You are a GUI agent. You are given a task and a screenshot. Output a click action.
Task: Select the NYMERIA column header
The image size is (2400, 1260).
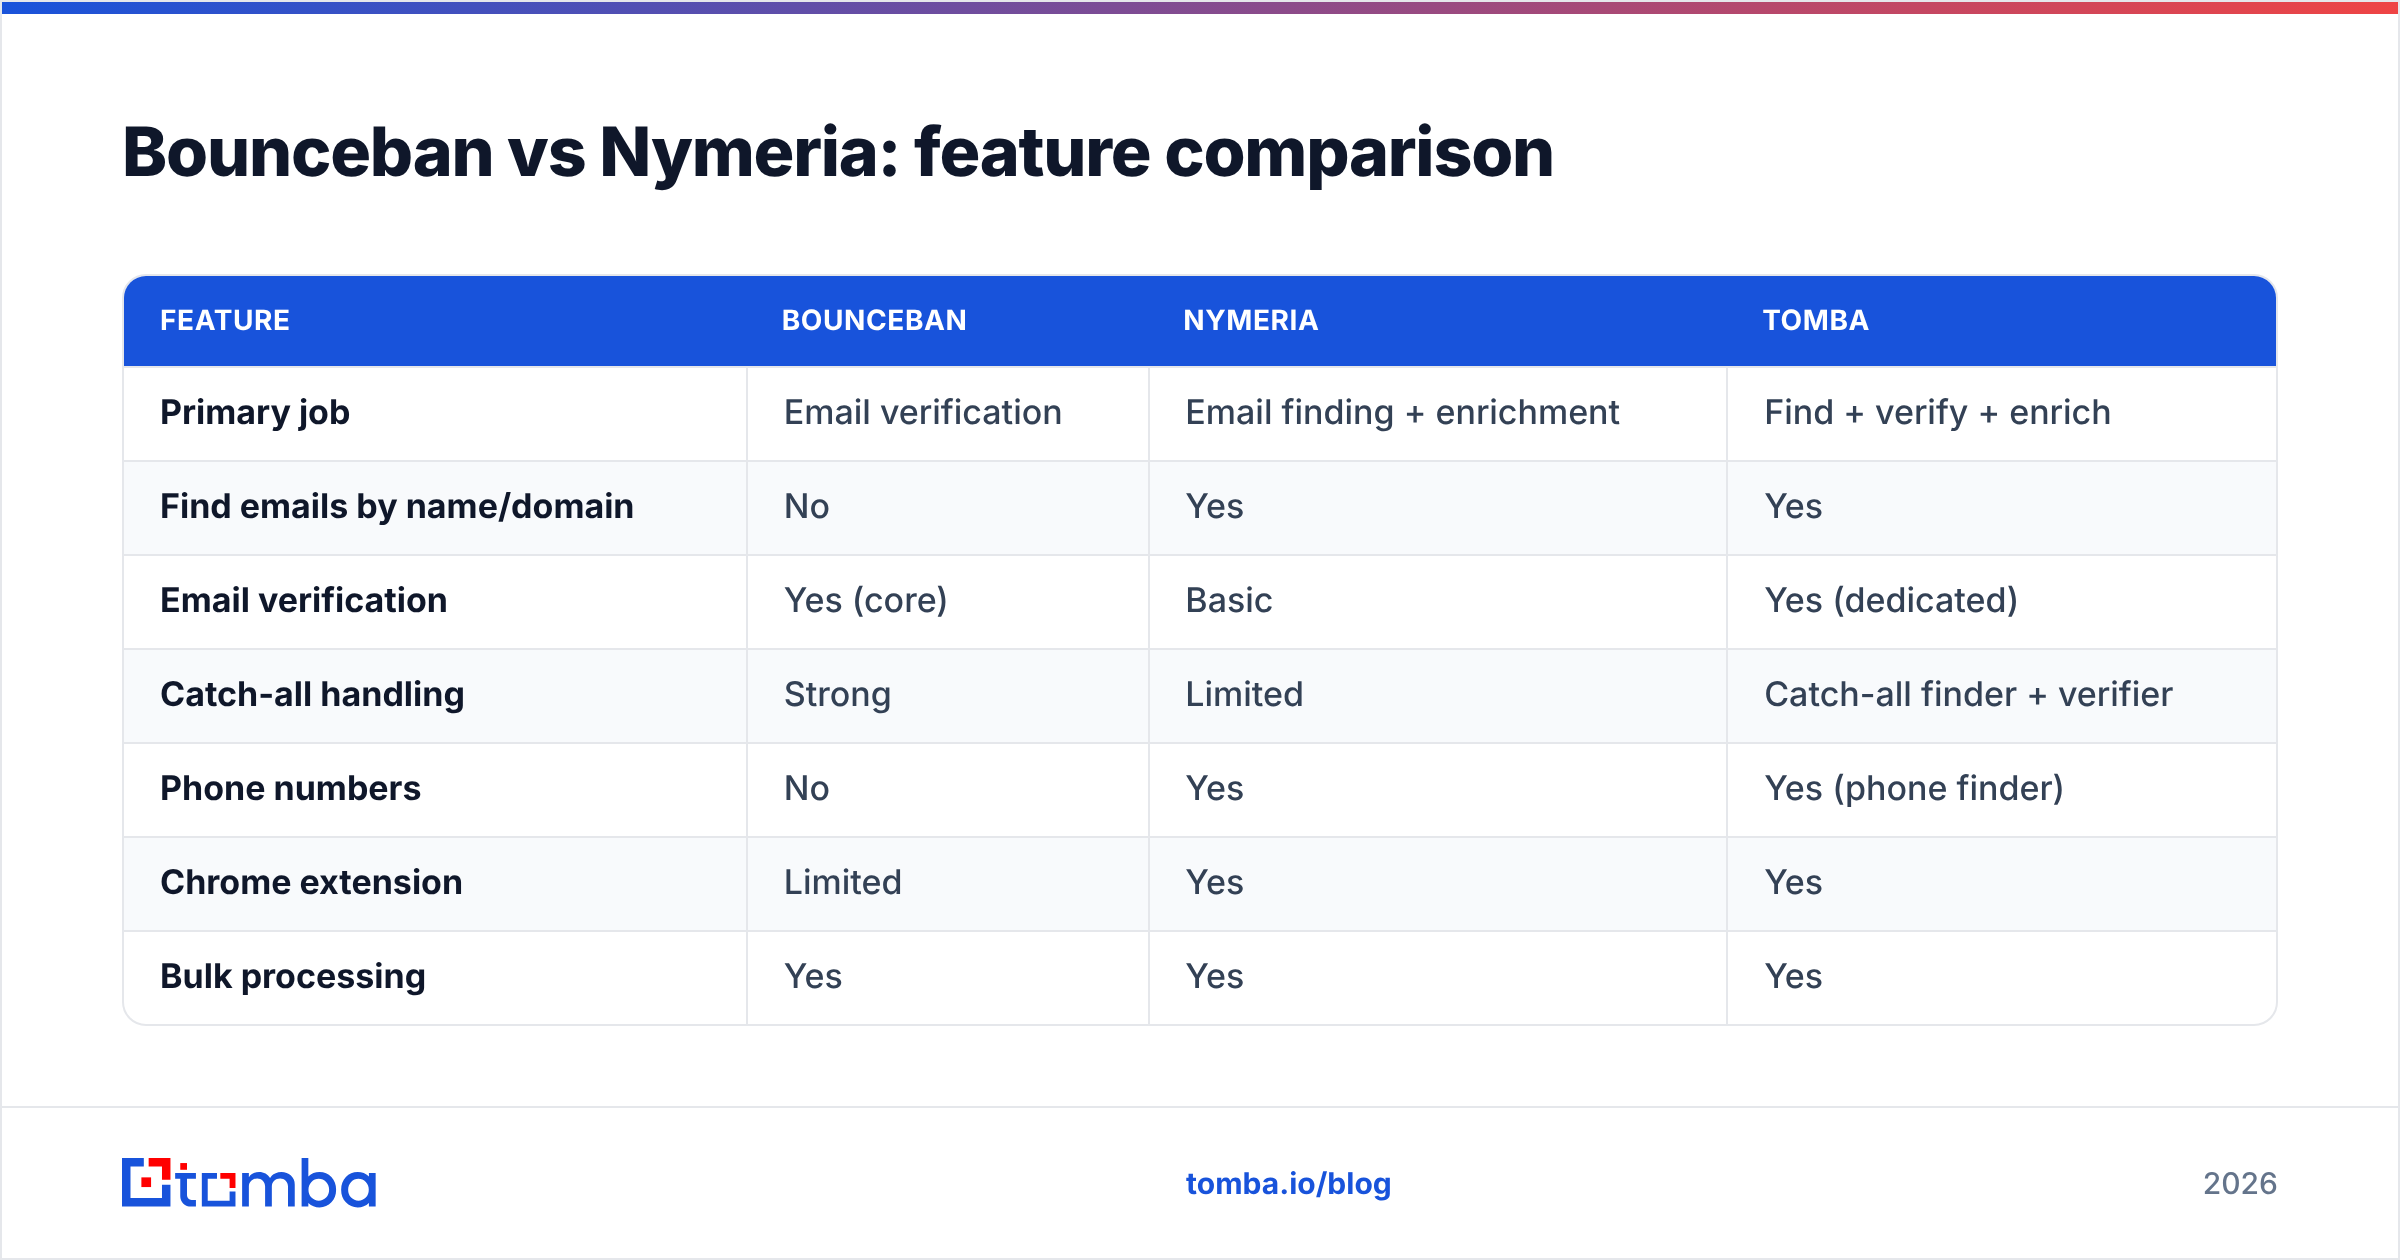click(x=1251, y=320)
